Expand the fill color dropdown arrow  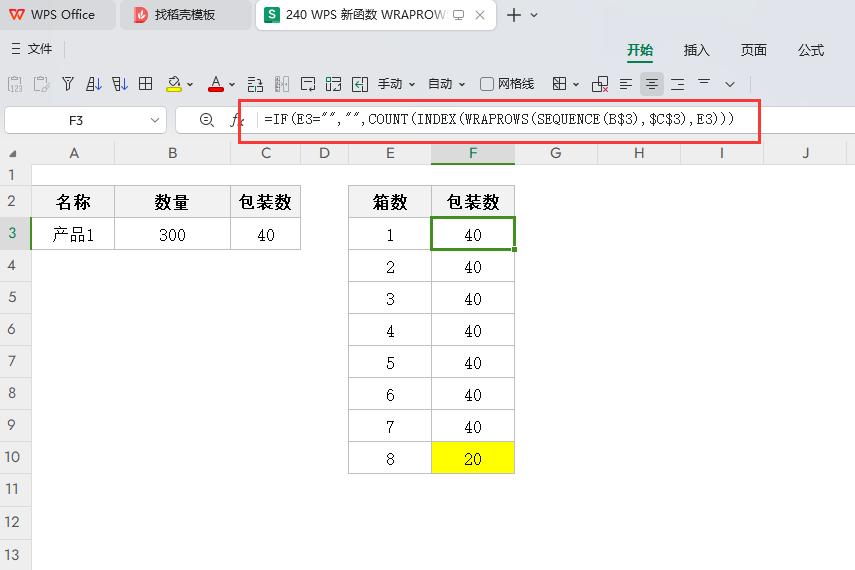click(x=190, y=85)
